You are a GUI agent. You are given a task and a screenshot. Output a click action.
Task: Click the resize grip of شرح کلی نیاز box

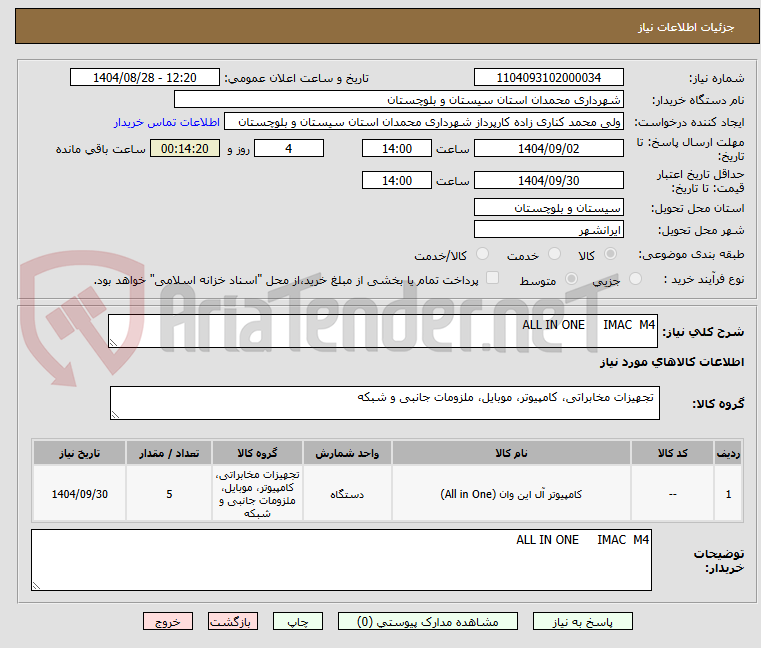pyautogui.click(x=114, y=343)
